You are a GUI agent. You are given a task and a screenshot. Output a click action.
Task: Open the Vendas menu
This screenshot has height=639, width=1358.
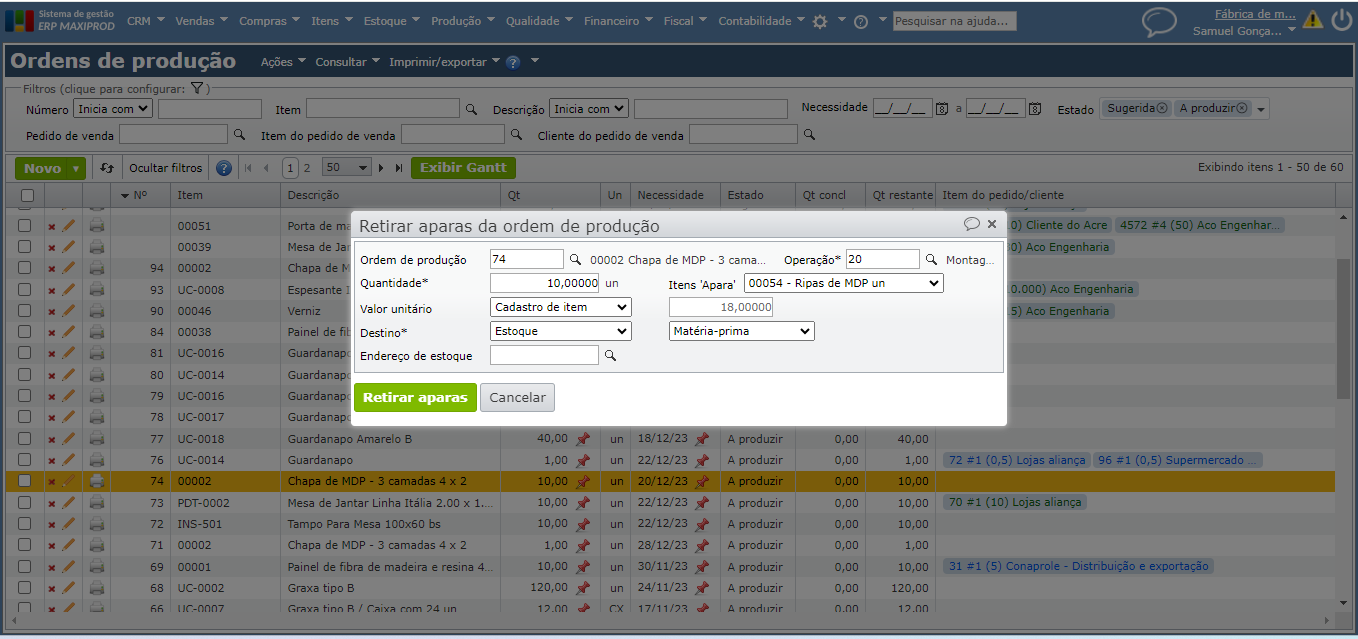click(202, 21)
